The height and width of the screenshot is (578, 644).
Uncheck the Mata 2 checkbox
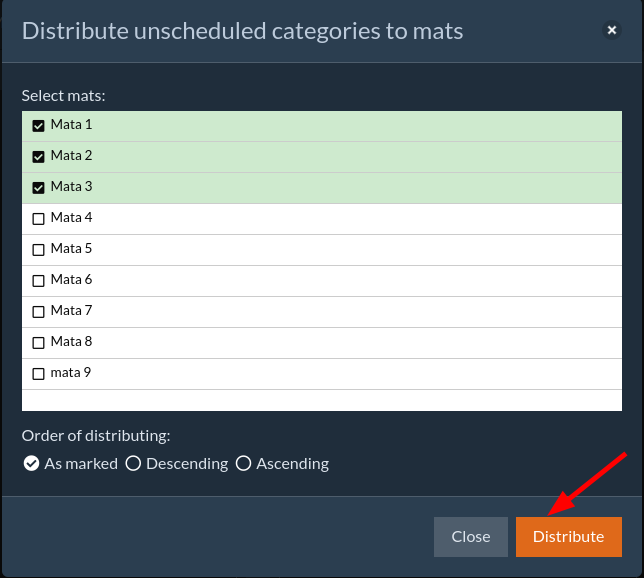coord(39,157)
